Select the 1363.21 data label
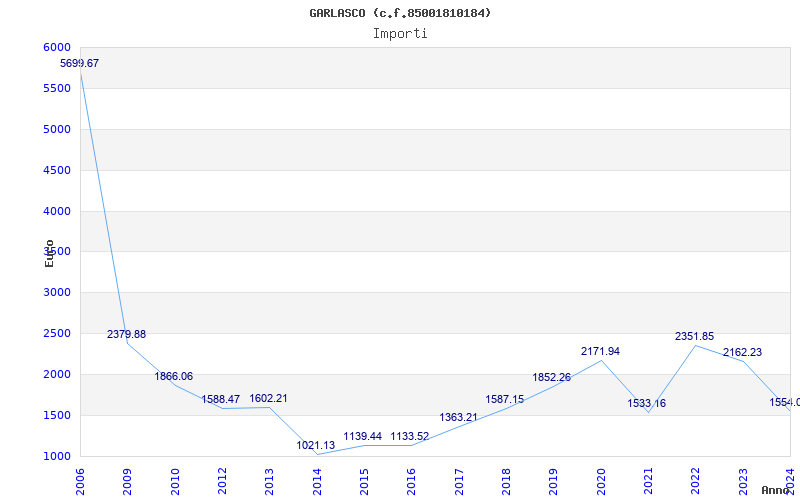 pos(459,417)
